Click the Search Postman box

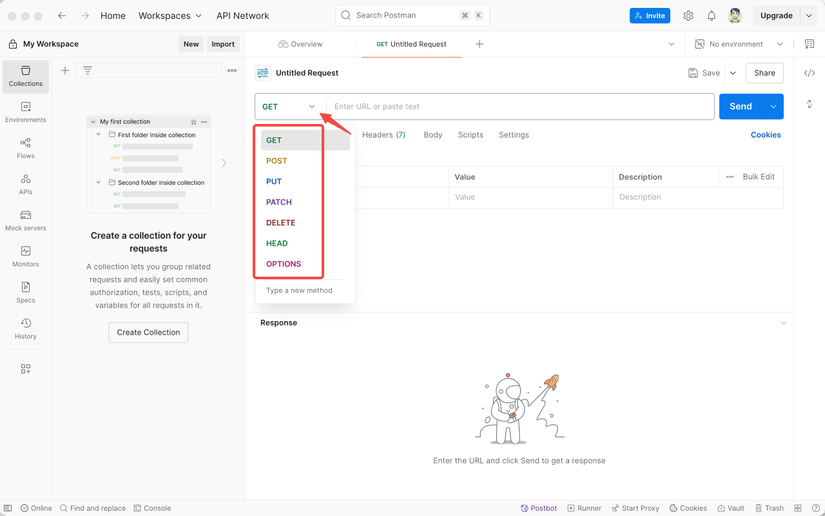[412, 15]
